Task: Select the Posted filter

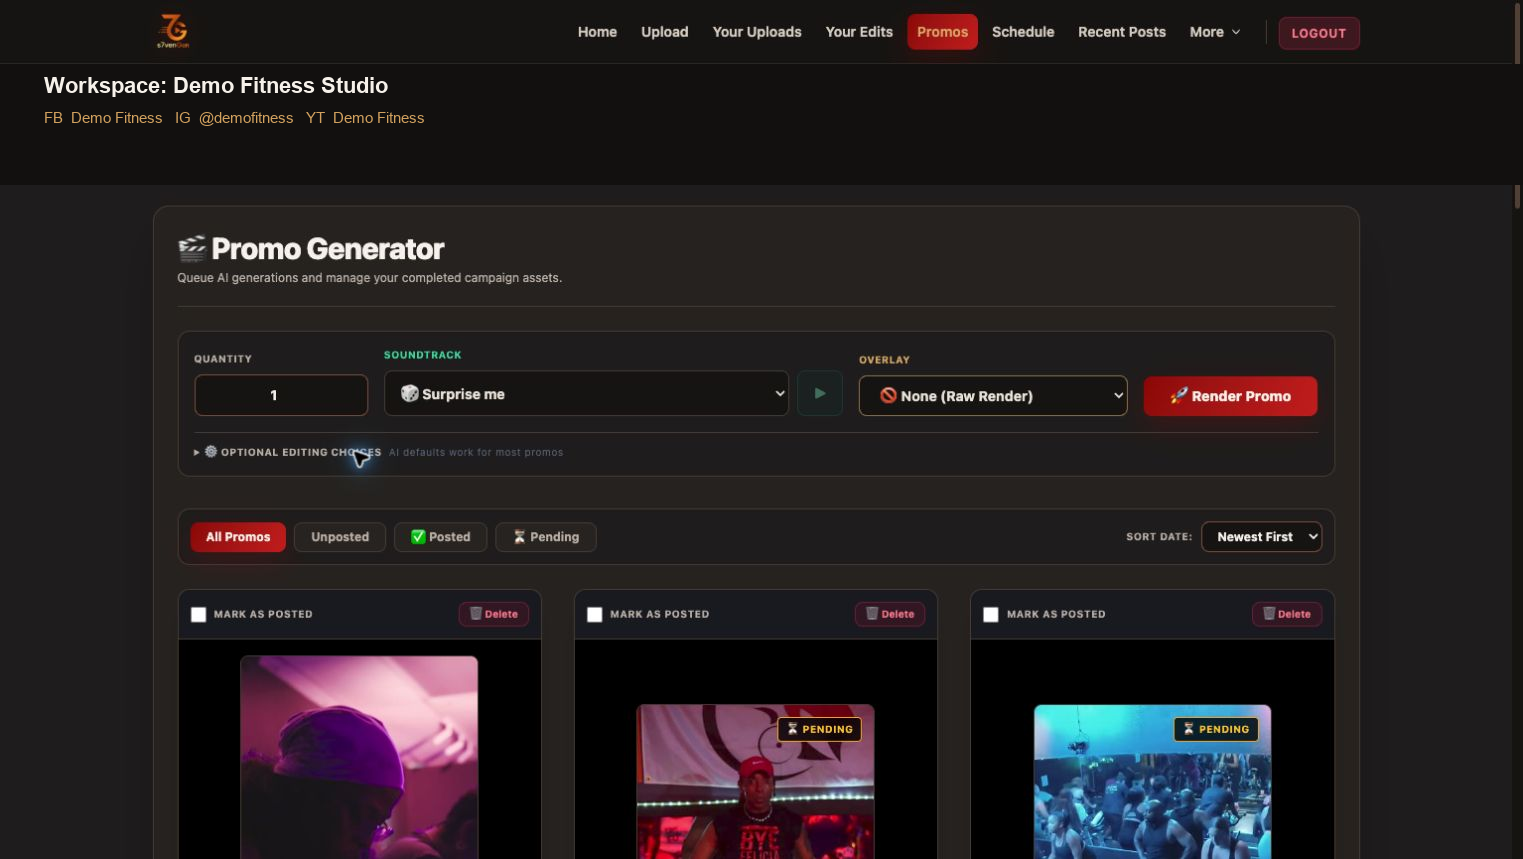Action: [x=440, y=537]
